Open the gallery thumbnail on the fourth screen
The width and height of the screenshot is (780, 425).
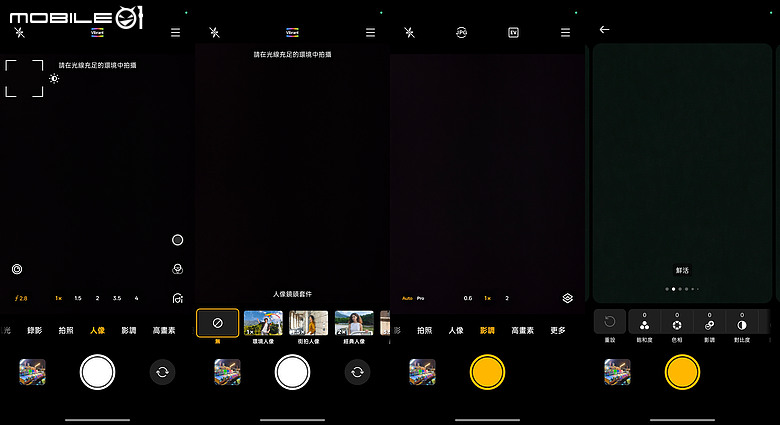(x=617, y=372)
